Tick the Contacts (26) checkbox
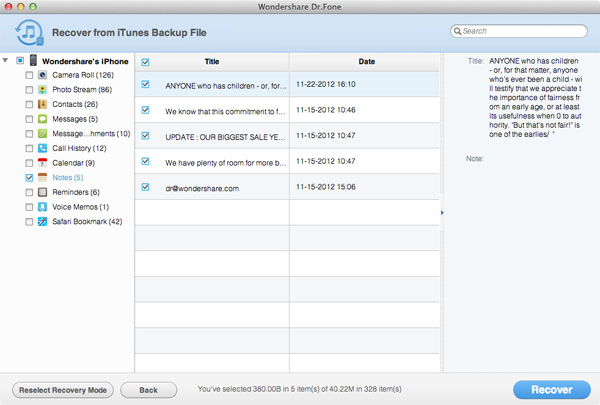 pyautogui.click(x=29, y=104)
